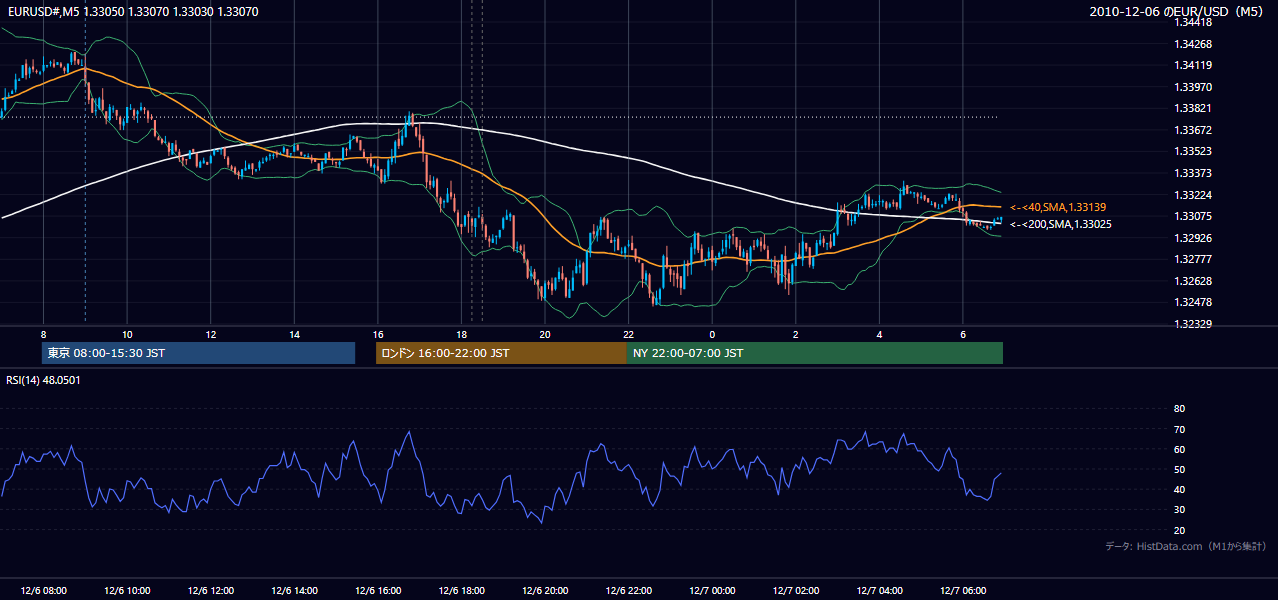Click the 12/7 06:00 time label

pos(963,590)
